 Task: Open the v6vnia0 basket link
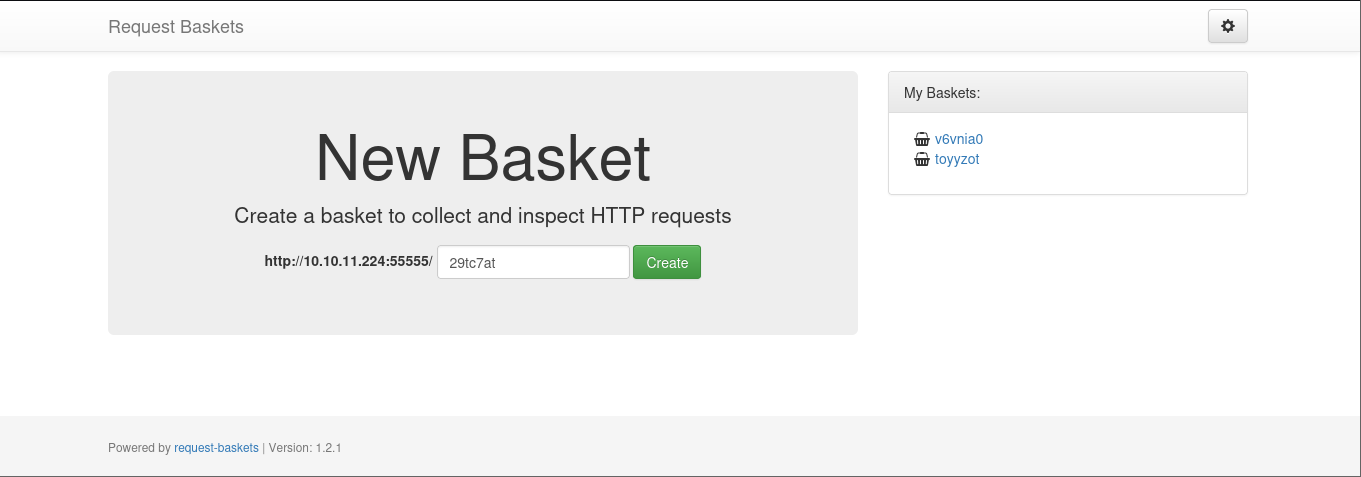(x=958, y=140)
